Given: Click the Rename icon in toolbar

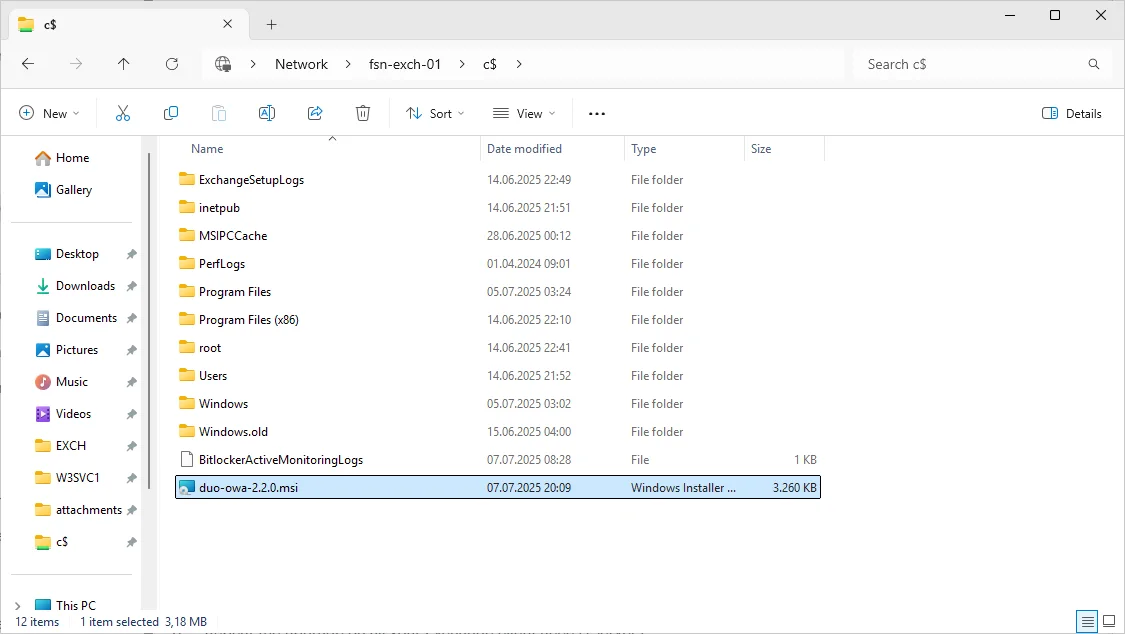Looking at the screenshot, I should click(267, 113).
